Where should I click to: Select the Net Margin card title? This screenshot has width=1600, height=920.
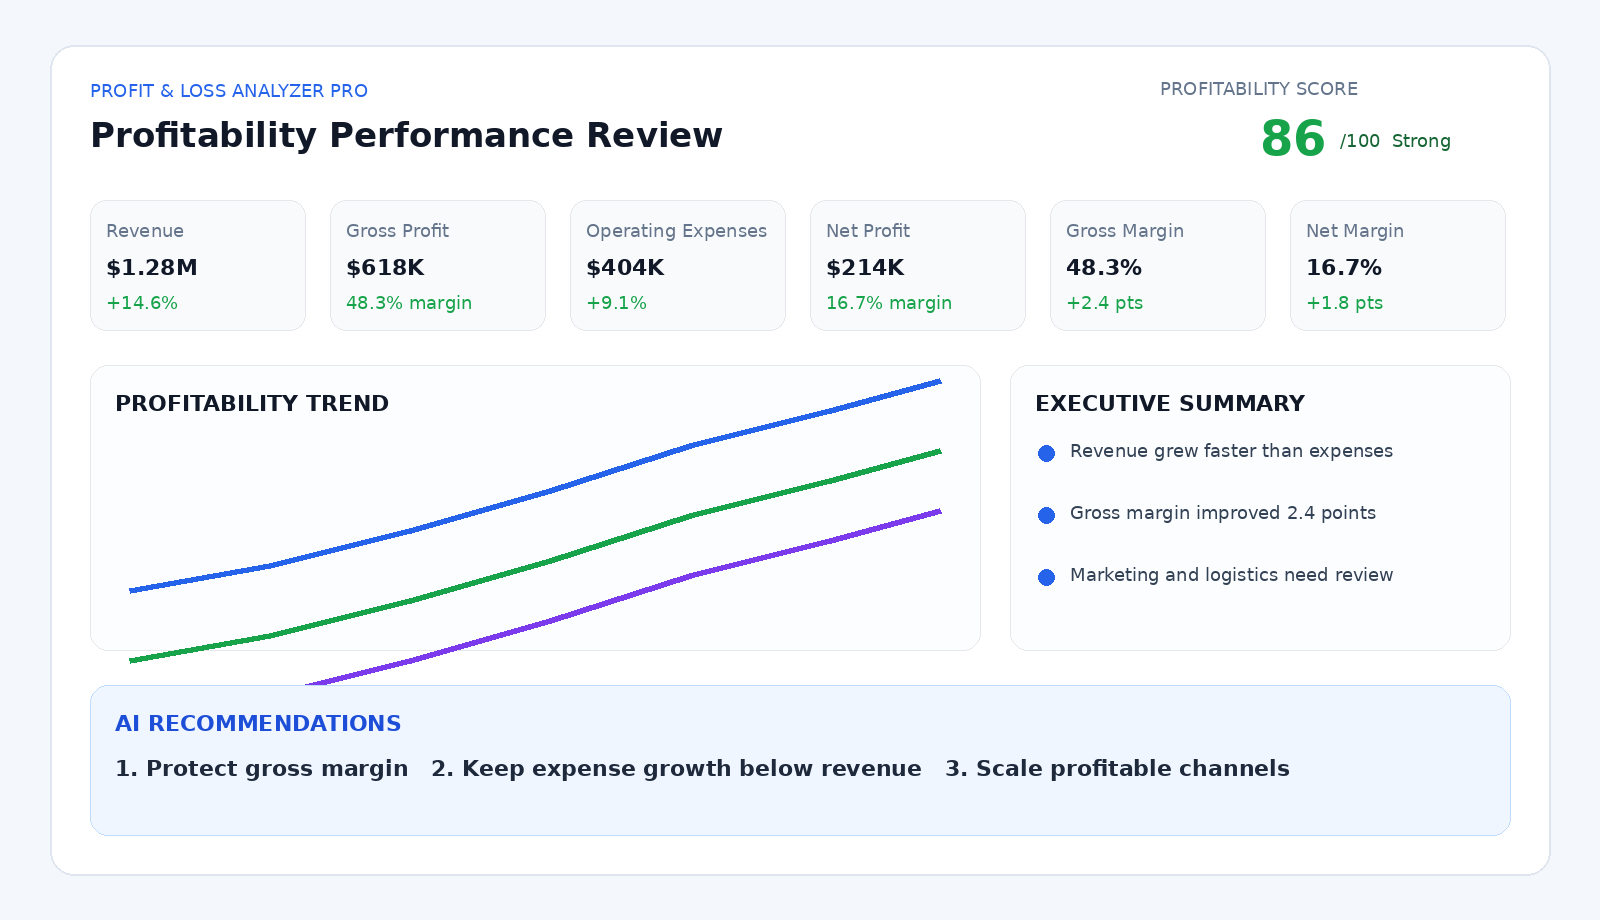[x=1355, y=231]
